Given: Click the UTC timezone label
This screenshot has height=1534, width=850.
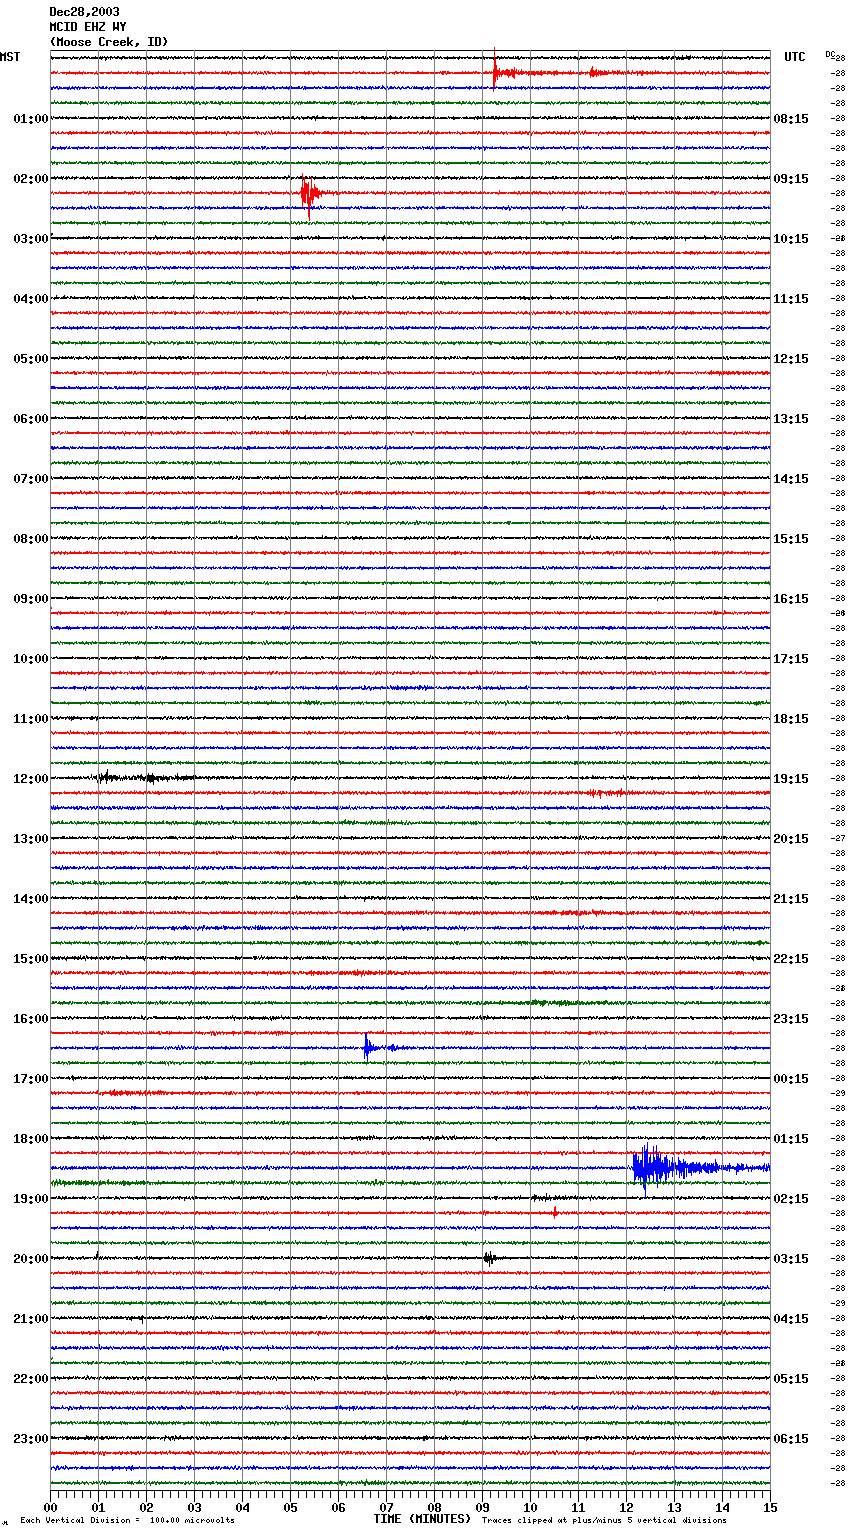Looking at the screenshot, I should 795,57.
